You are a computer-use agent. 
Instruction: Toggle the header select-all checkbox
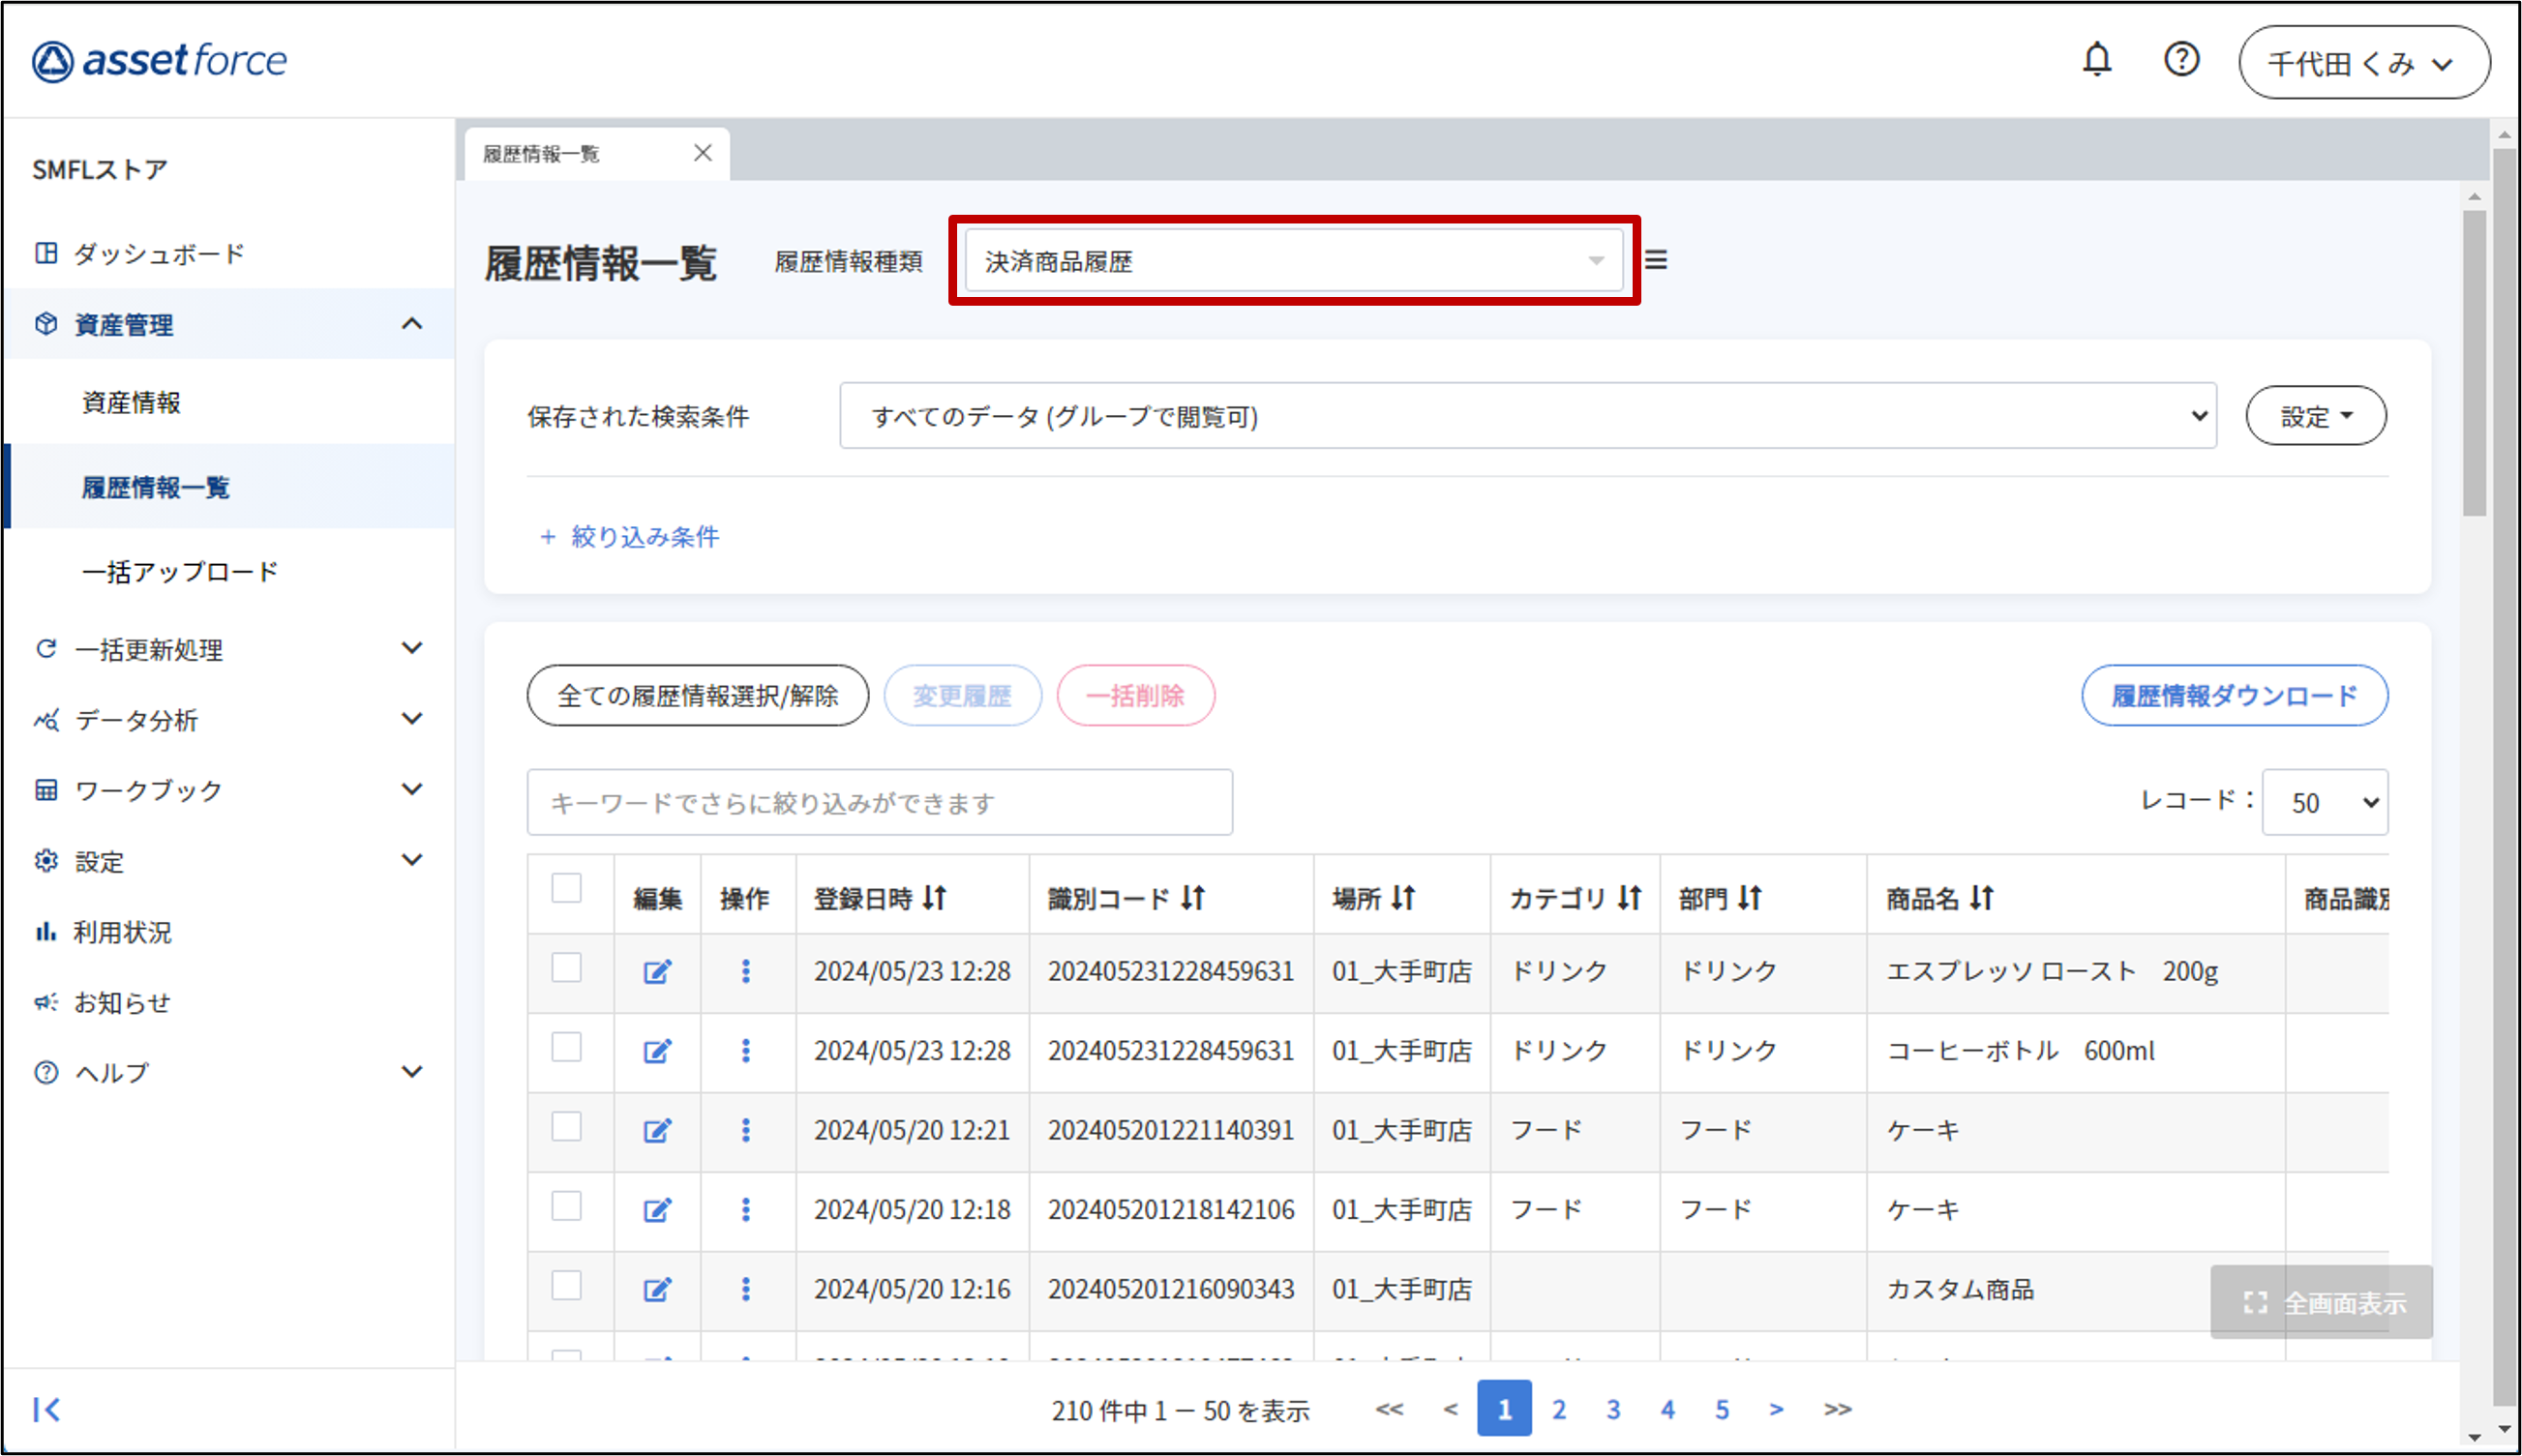[566, 887]
